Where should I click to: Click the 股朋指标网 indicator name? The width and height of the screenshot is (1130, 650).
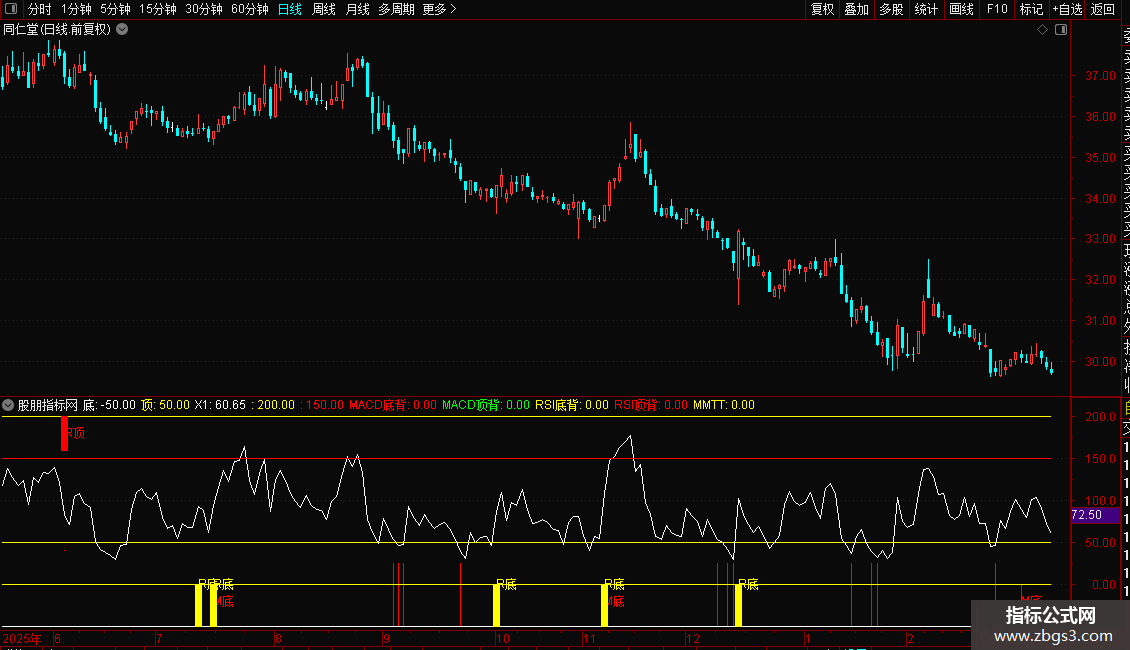(48, 405)
